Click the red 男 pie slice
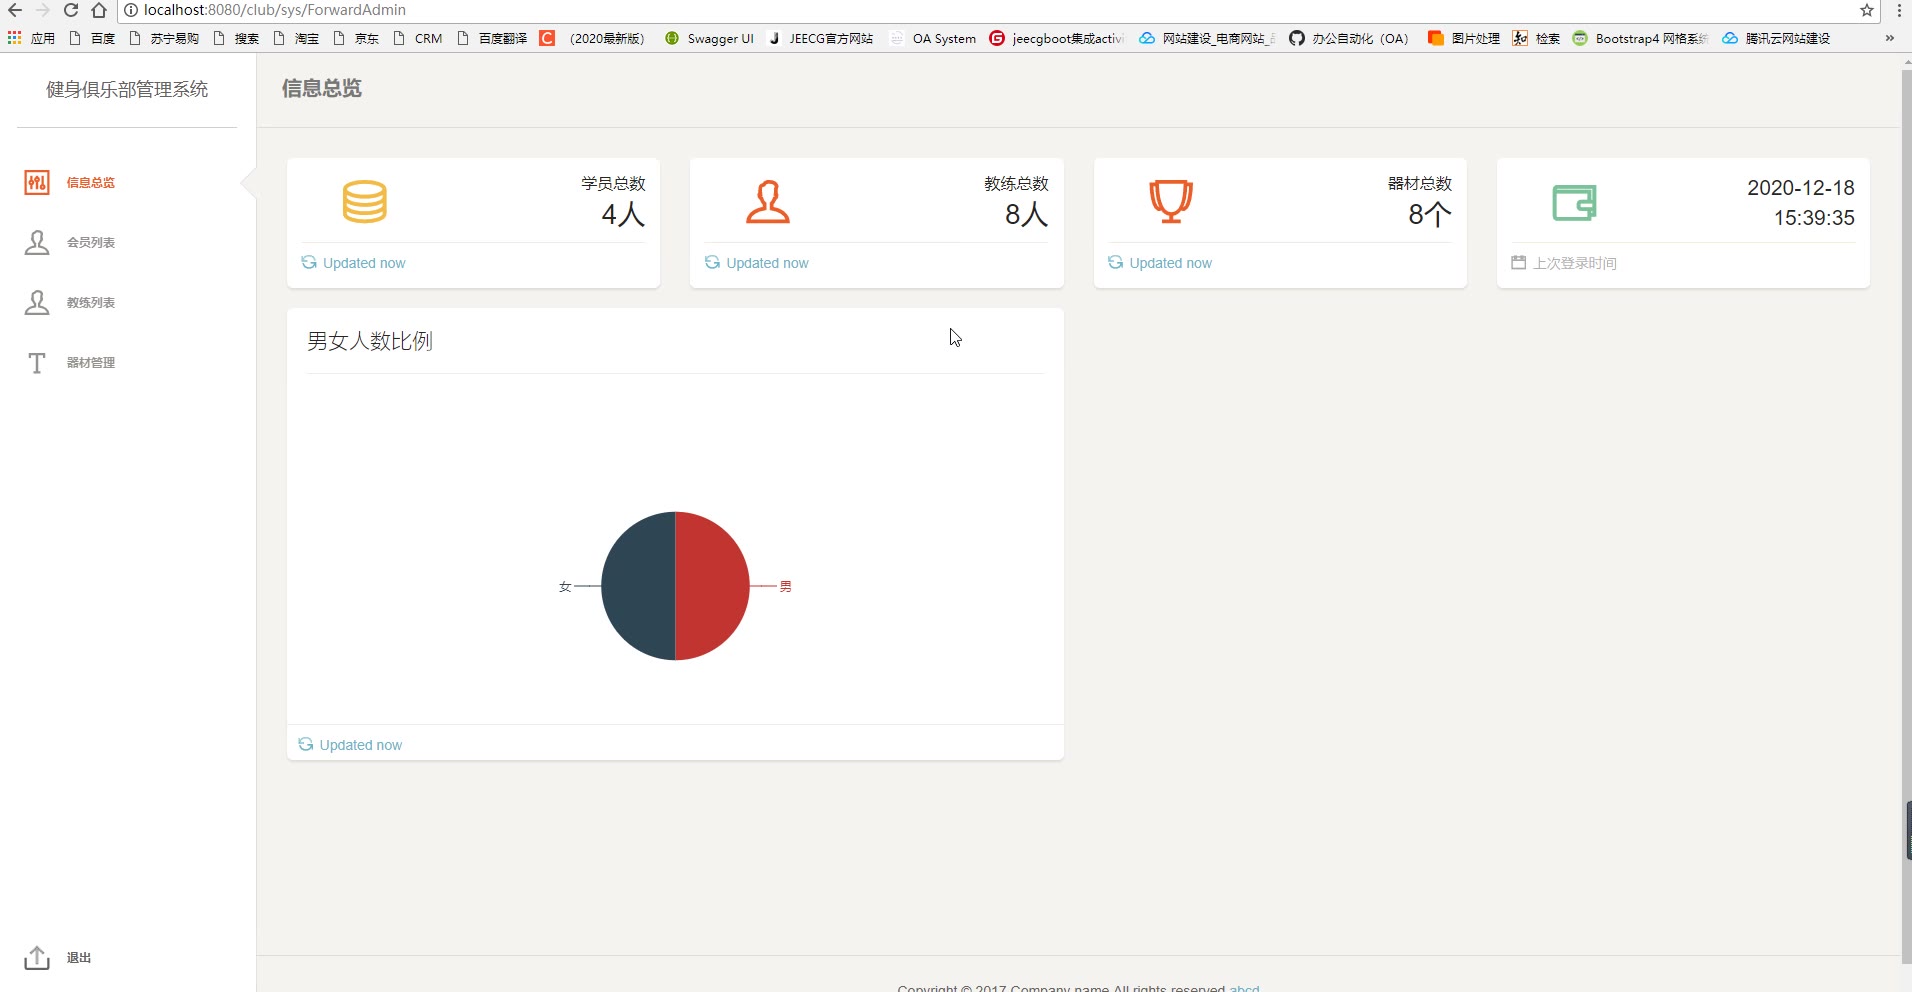 point(712,586)
